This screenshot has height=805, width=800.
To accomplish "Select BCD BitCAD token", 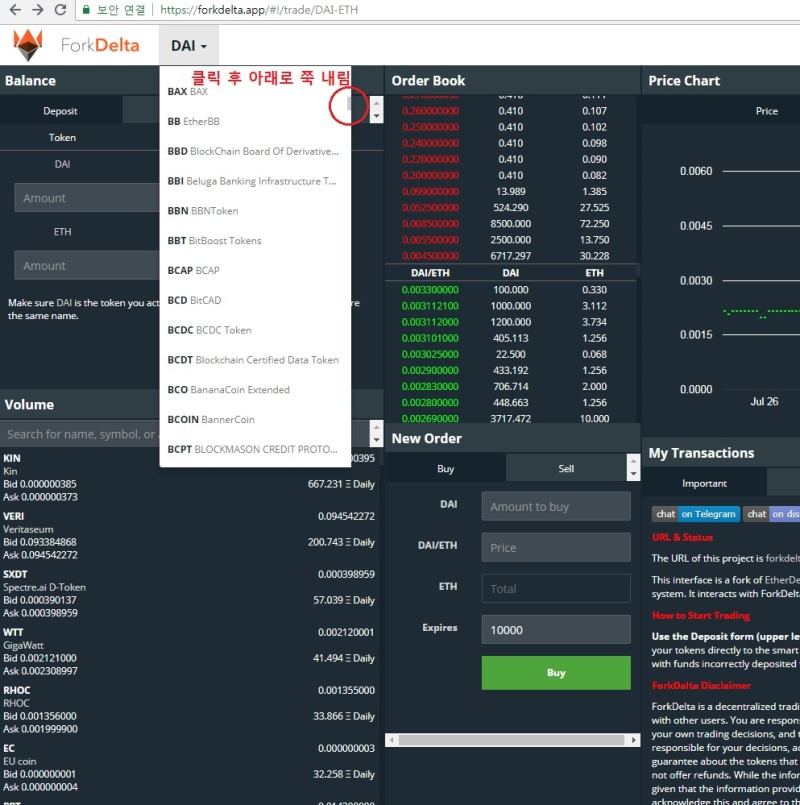I will (255, 300).
